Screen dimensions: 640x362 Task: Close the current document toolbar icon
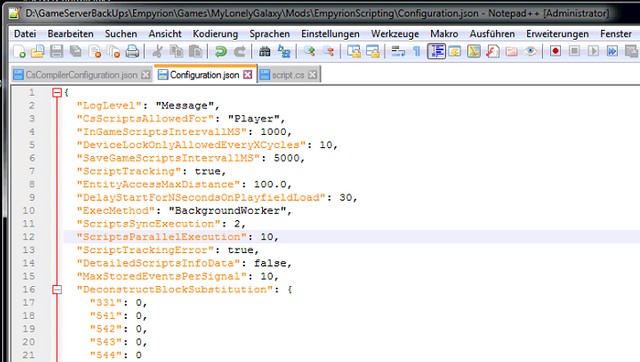pos(94,51)
